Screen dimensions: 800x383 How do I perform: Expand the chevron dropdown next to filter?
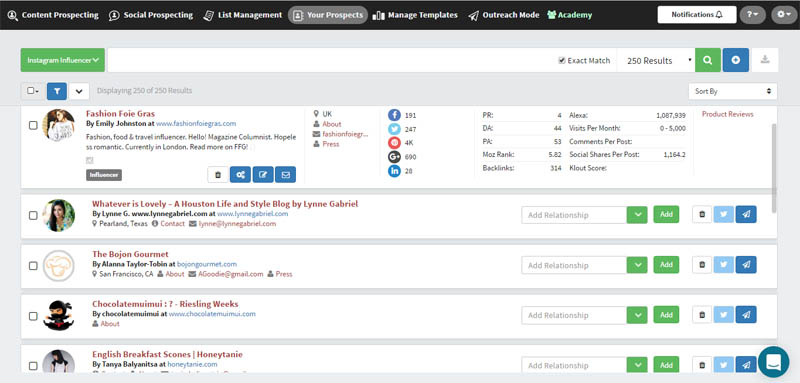click(79, 91)
